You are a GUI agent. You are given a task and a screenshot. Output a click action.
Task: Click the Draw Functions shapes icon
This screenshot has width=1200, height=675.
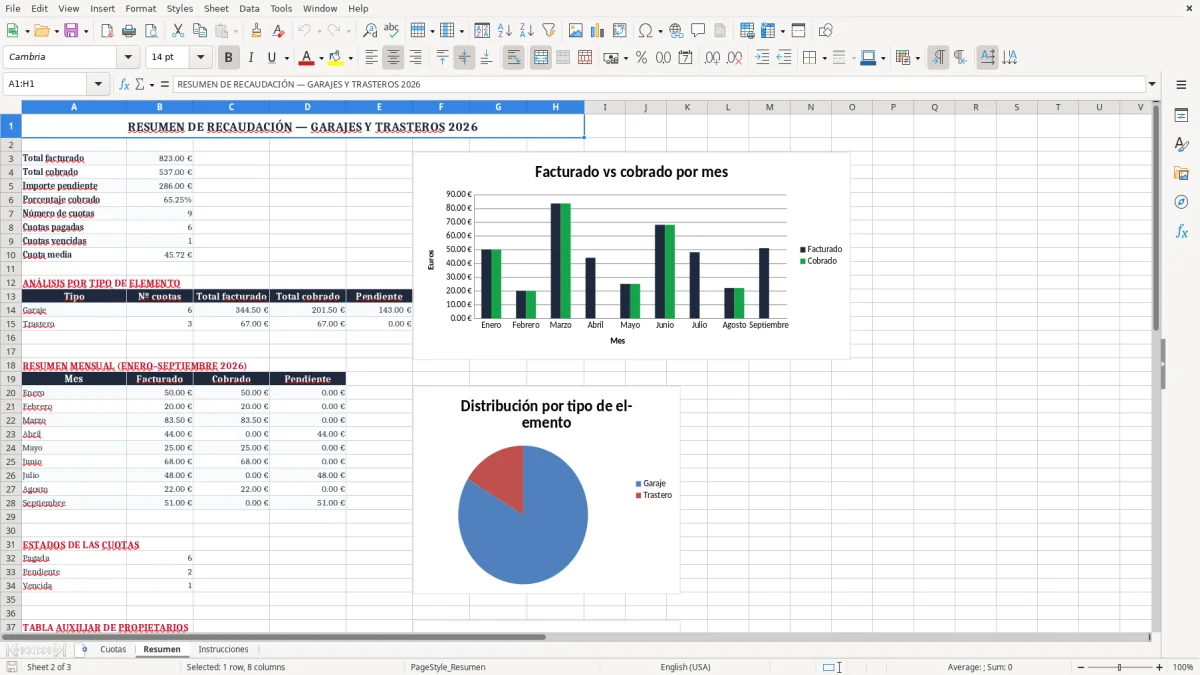[x=825, y=31]
